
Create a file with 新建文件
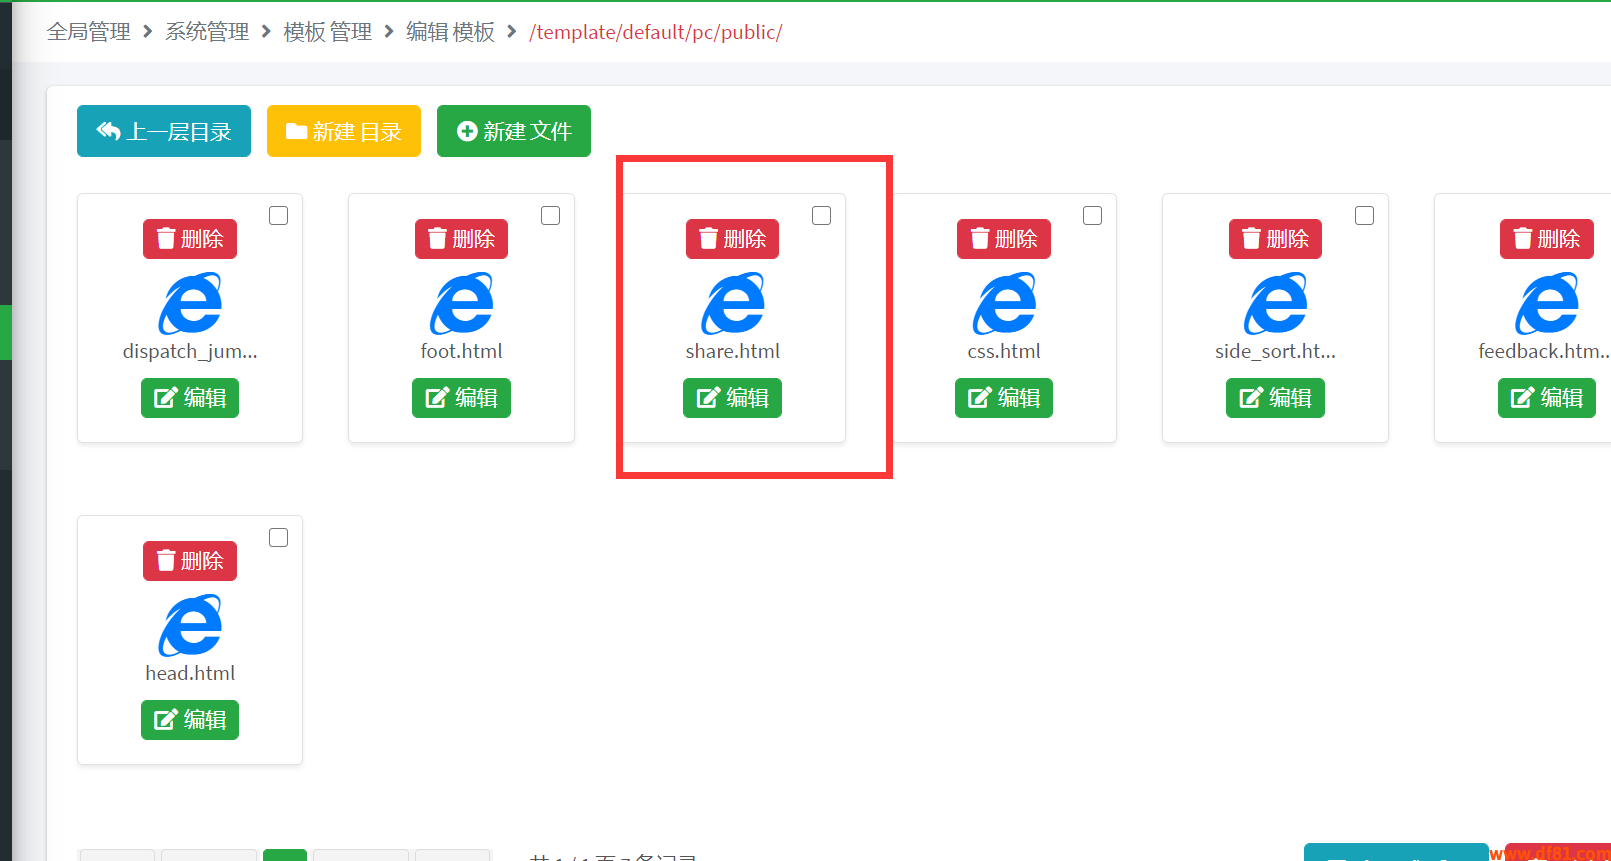click(514, 131)
